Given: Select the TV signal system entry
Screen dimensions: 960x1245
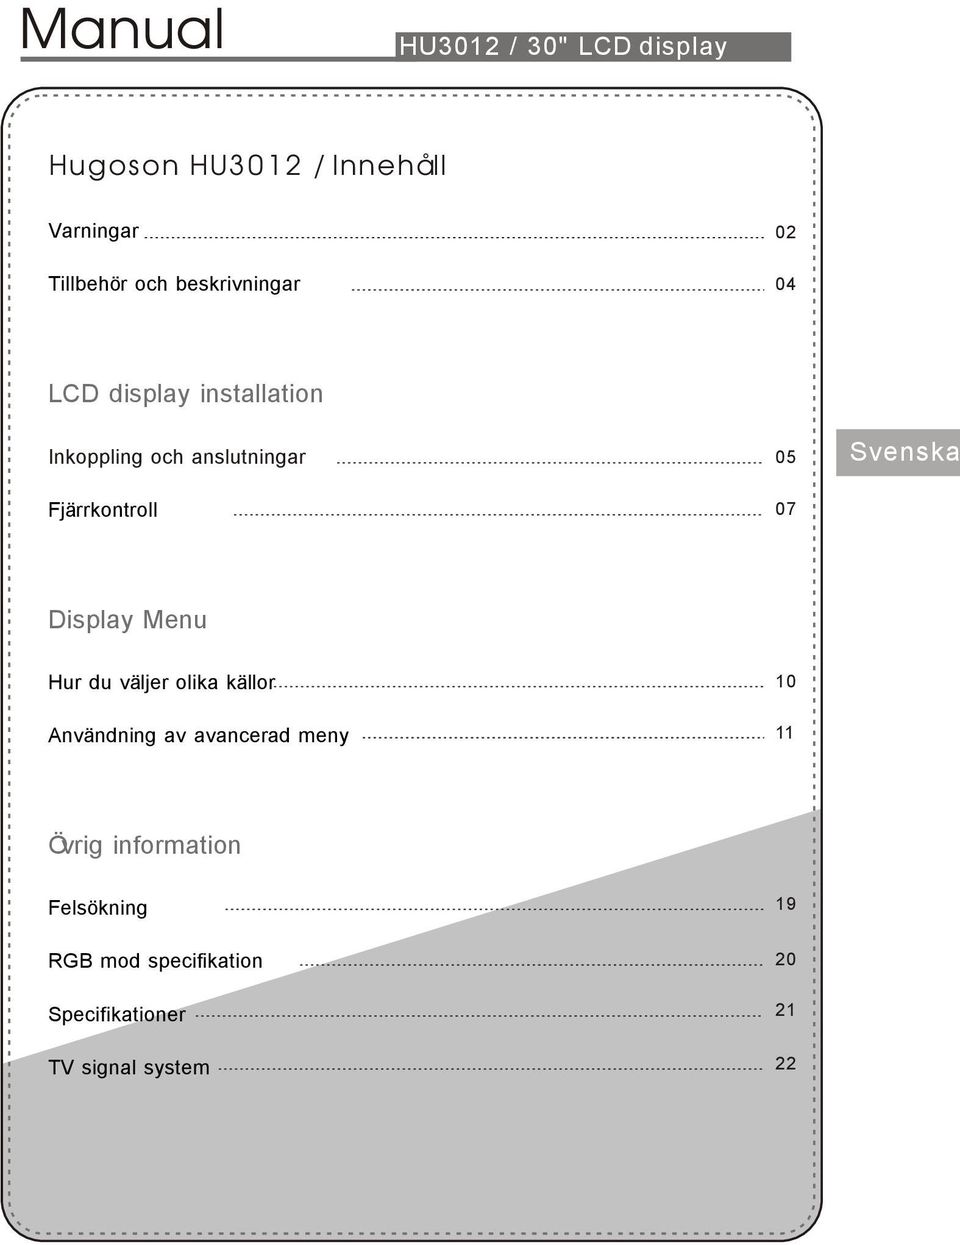Looking at the screenshot, I should pos(129,1067).
